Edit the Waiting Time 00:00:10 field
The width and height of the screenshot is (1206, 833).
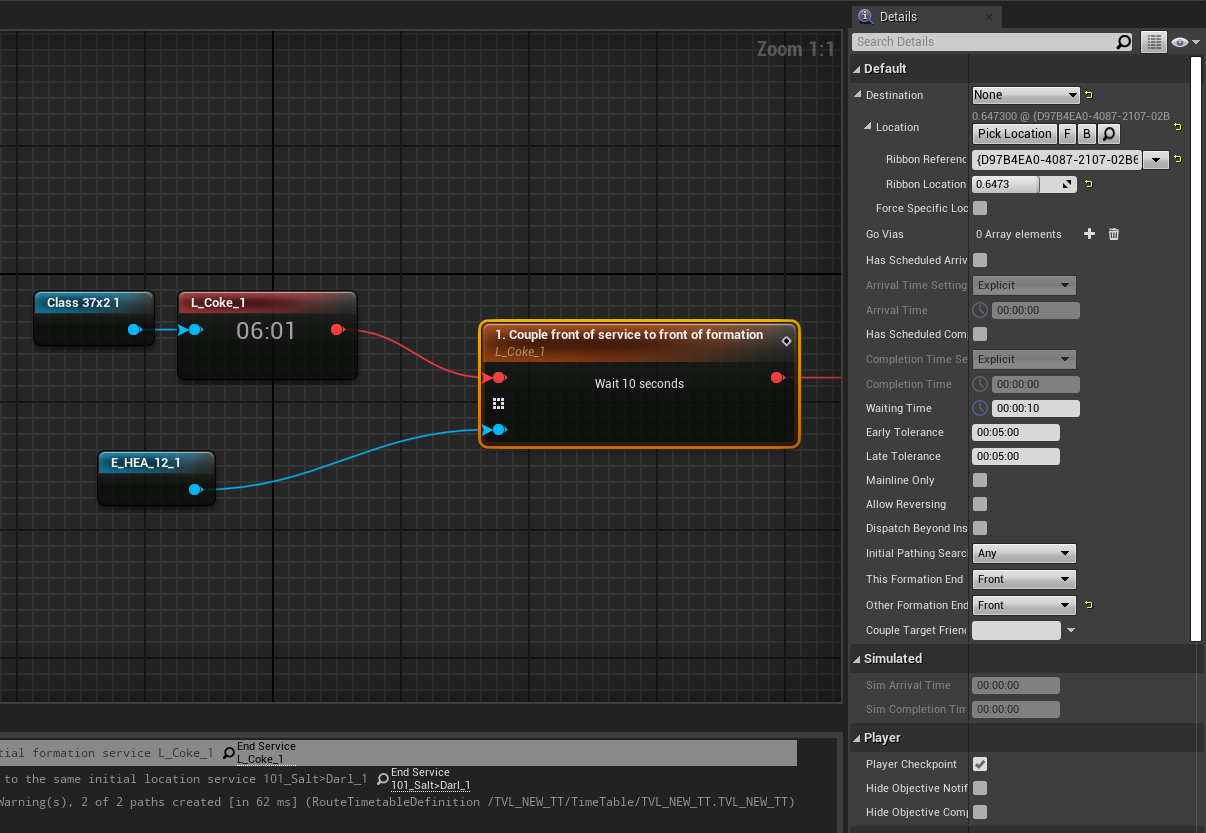click(x=1034, y=408)
